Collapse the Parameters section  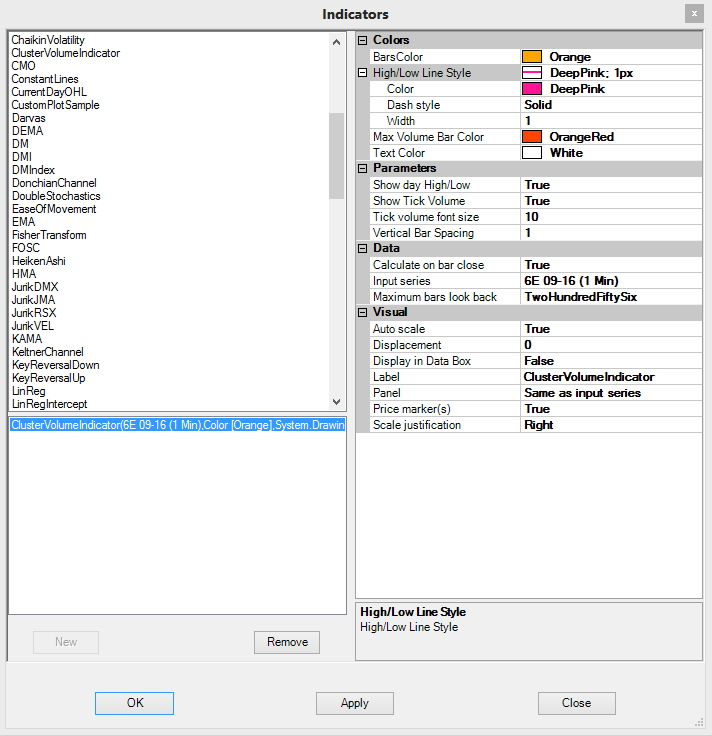pos(363,169)
